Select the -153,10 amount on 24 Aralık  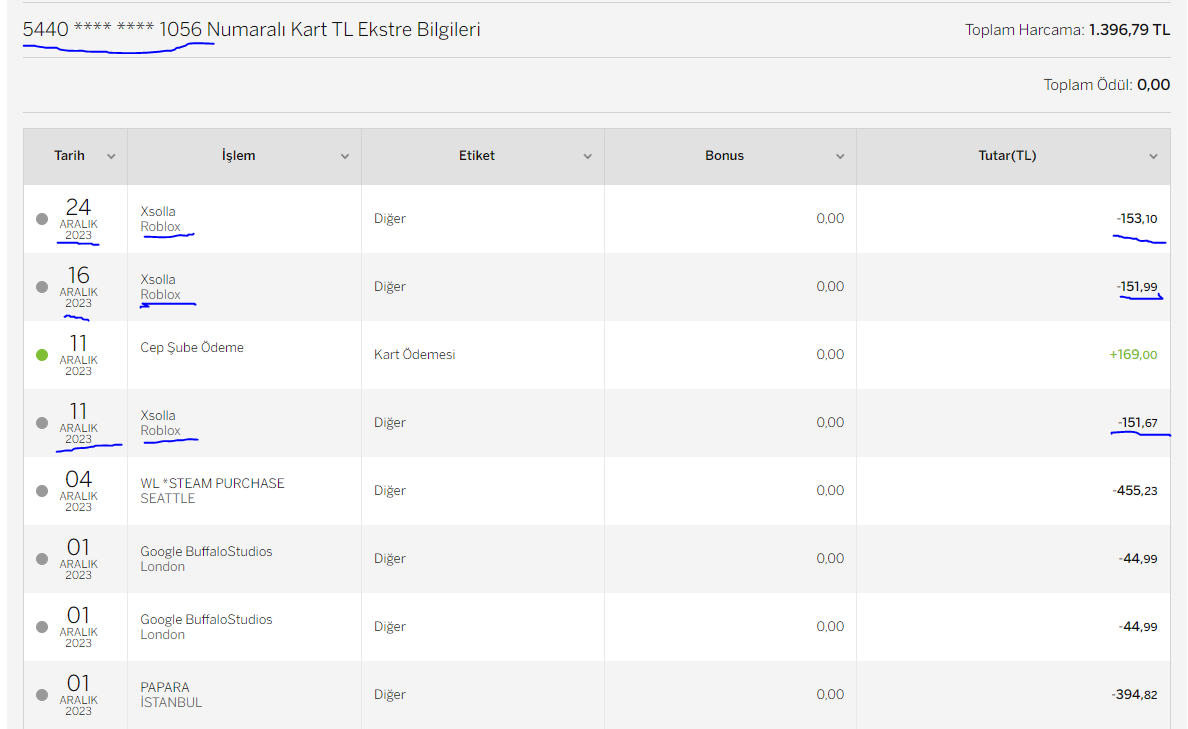(x=1136, y=218)
